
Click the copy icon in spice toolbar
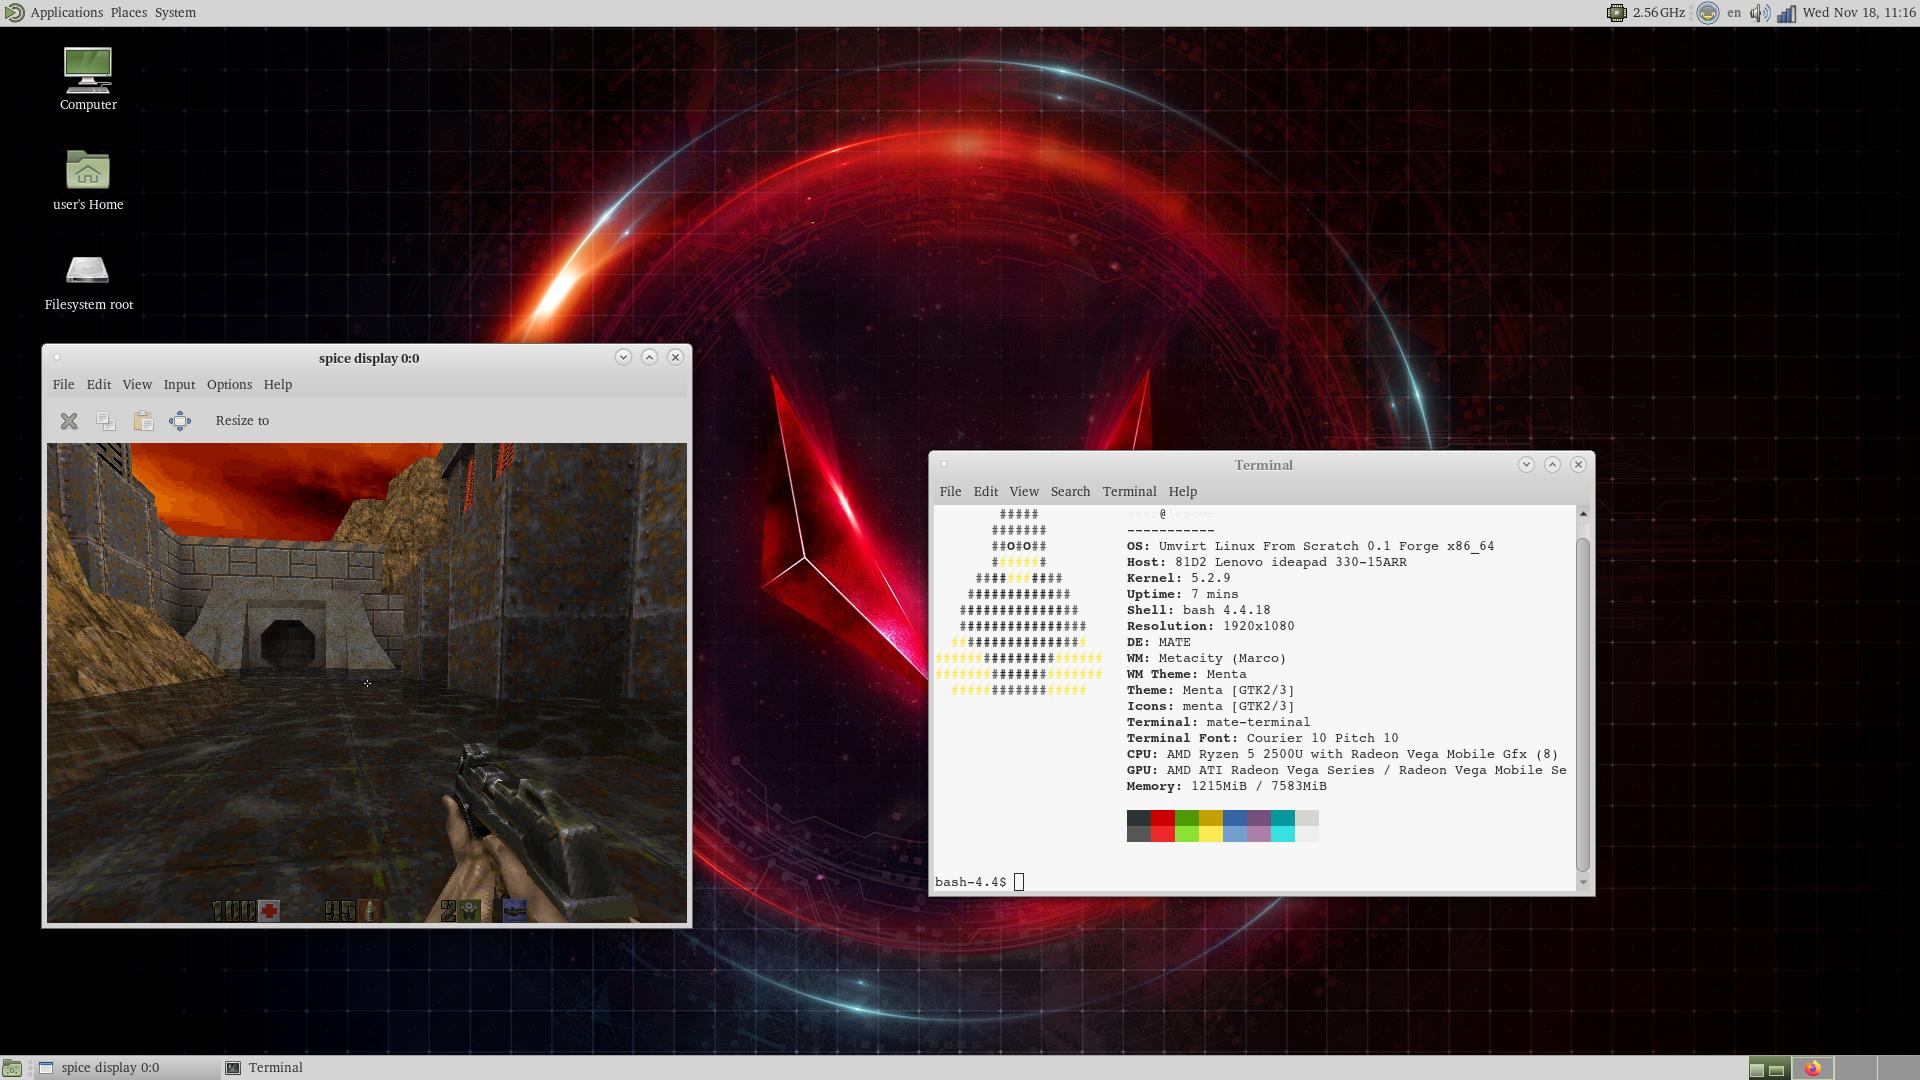tap(106, 421)
